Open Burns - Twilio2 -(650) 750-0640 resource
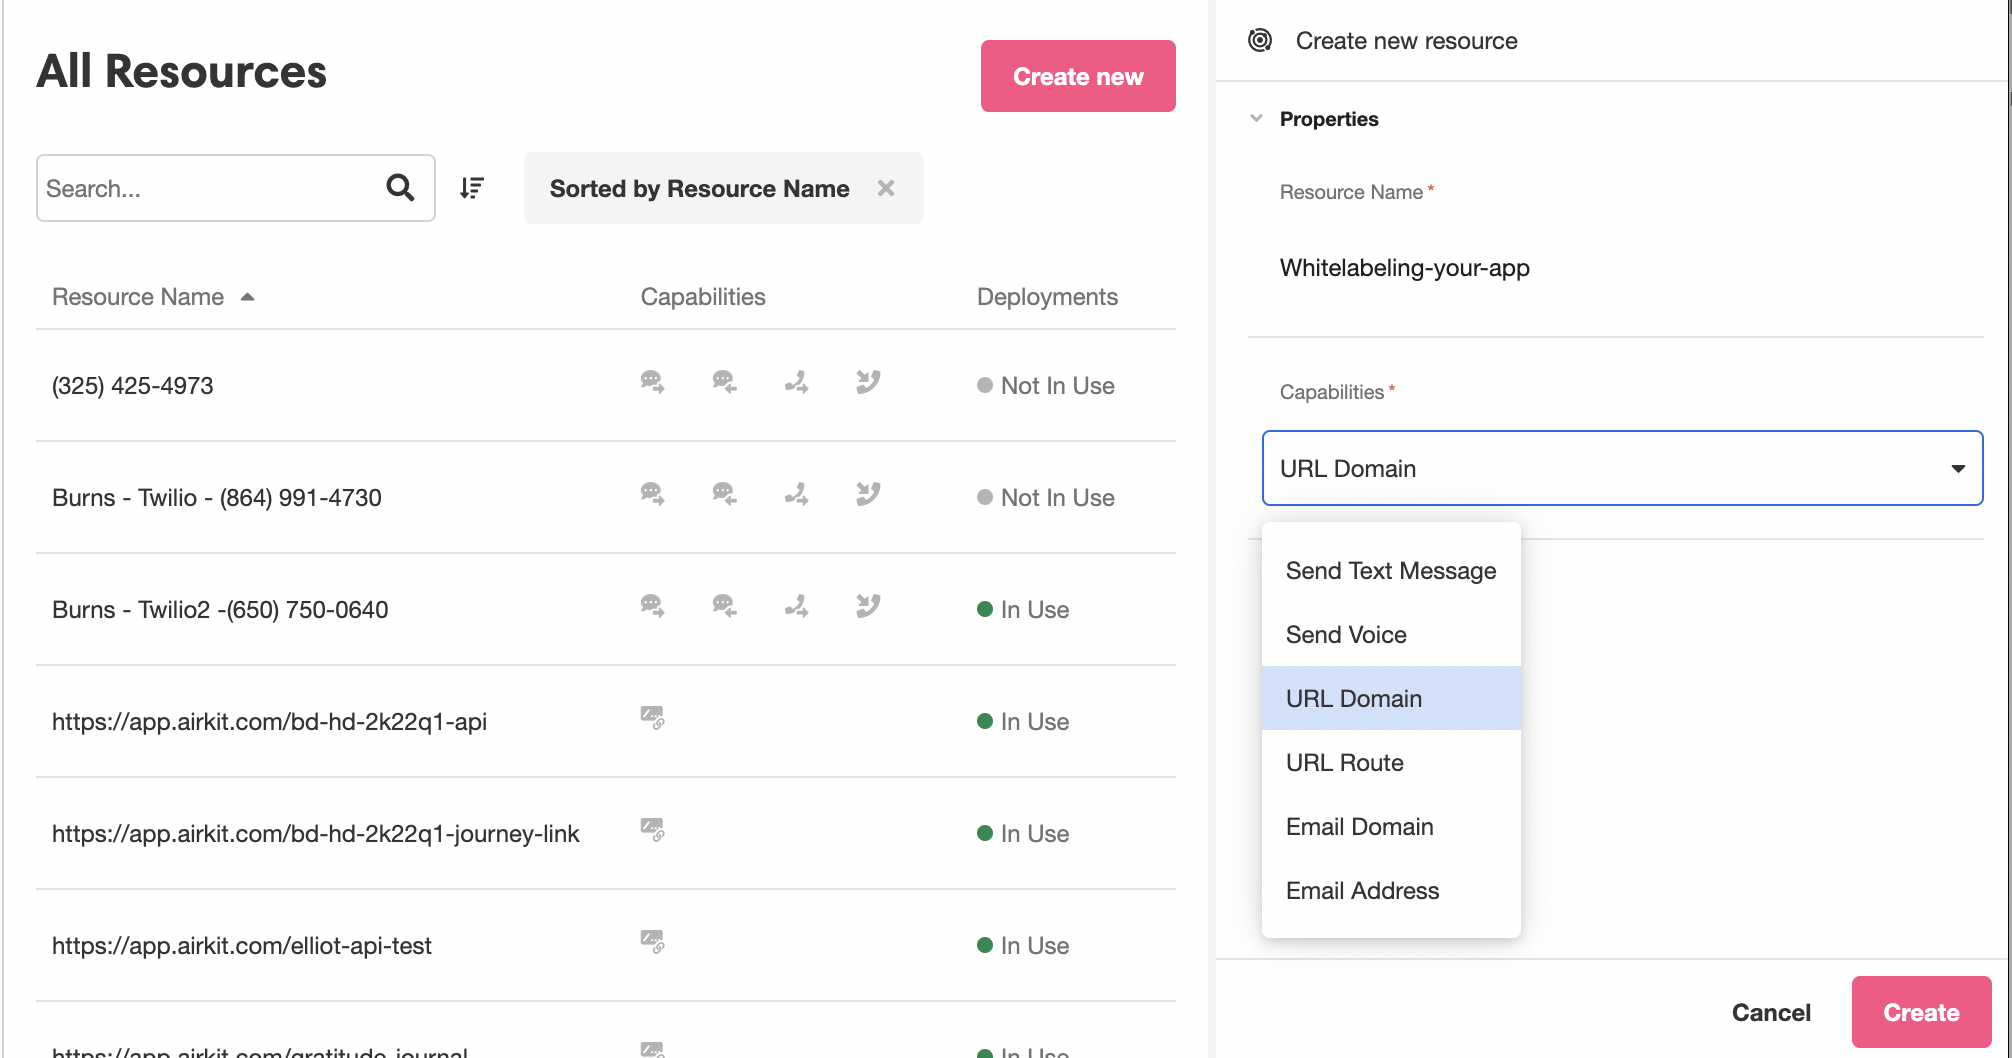Image resolution: width=2012 pixels, height=1058 pixels. (x=606, y=609)
